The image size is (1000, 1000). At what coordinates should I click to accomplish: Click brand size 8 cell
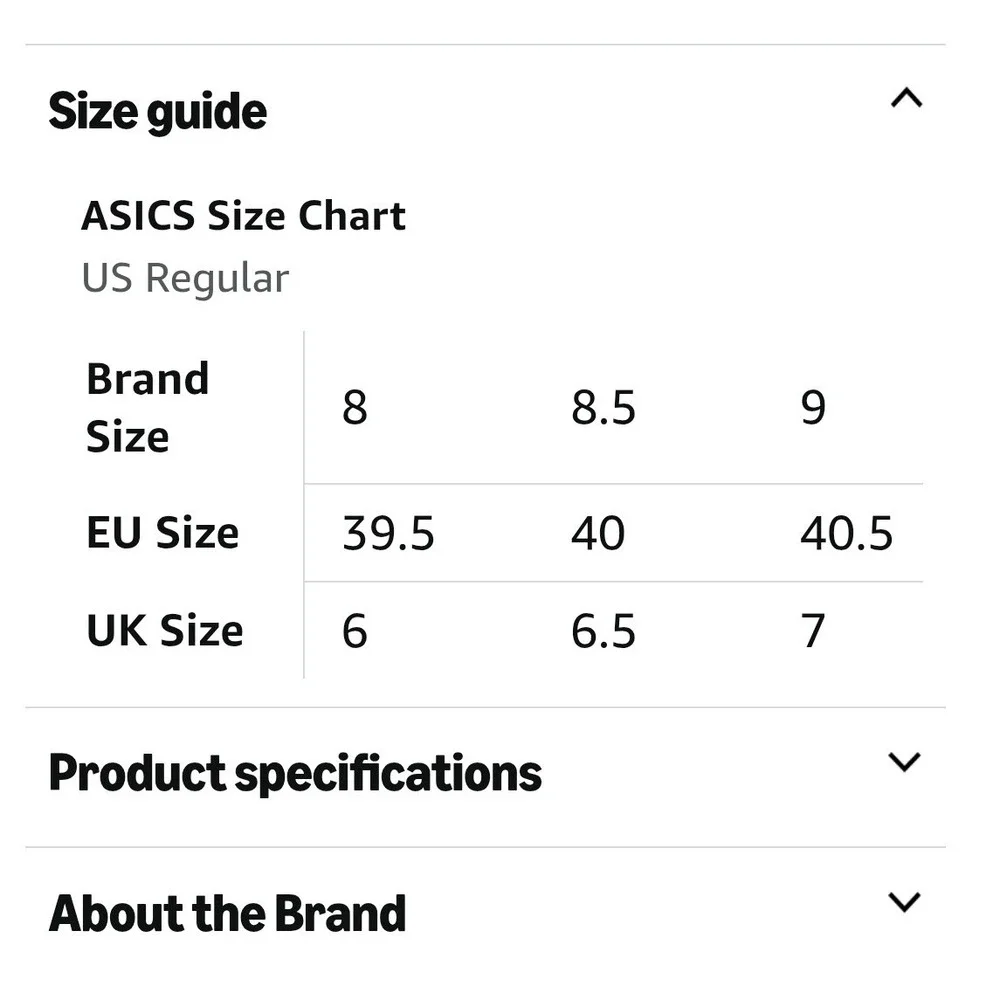tap(355, 408)
